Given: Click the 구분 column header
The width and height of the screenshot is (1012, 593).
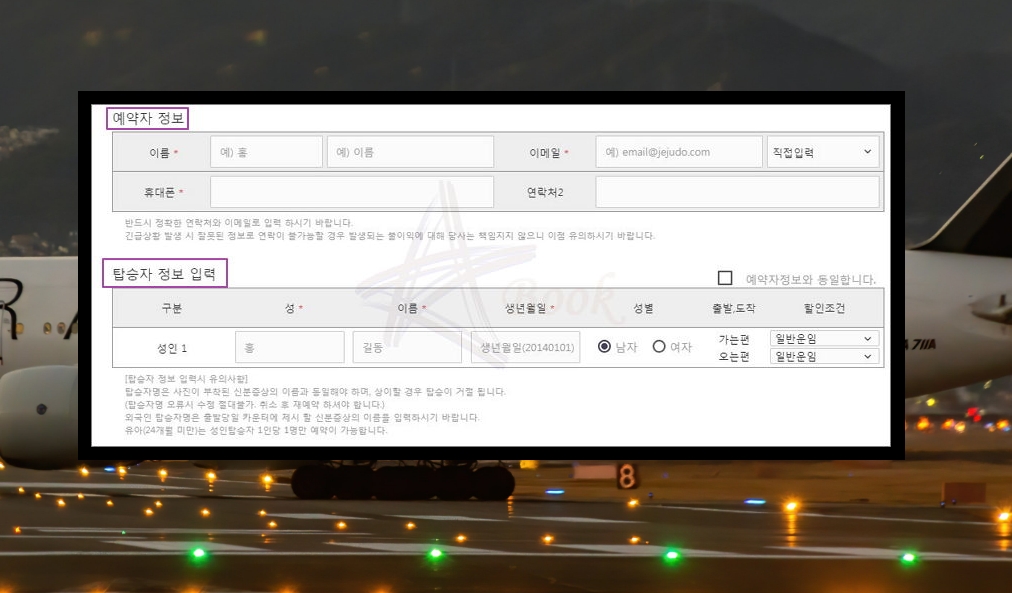Looking at the screenshot, I should (x=172, y=308).
